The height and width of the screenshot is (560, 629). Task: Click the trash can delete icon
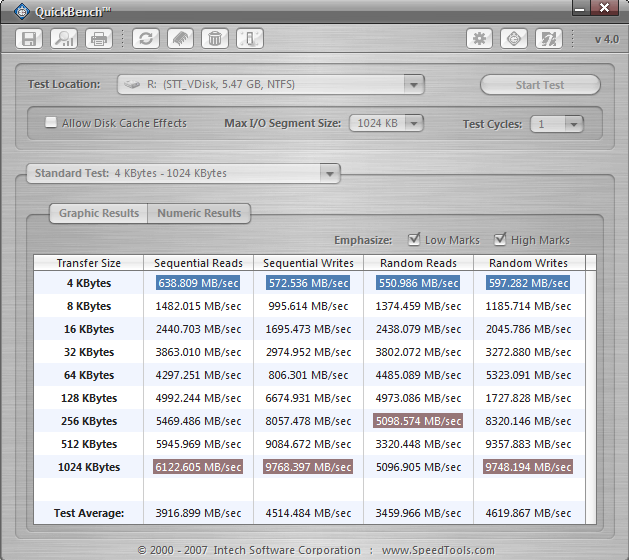coord(213,39)
